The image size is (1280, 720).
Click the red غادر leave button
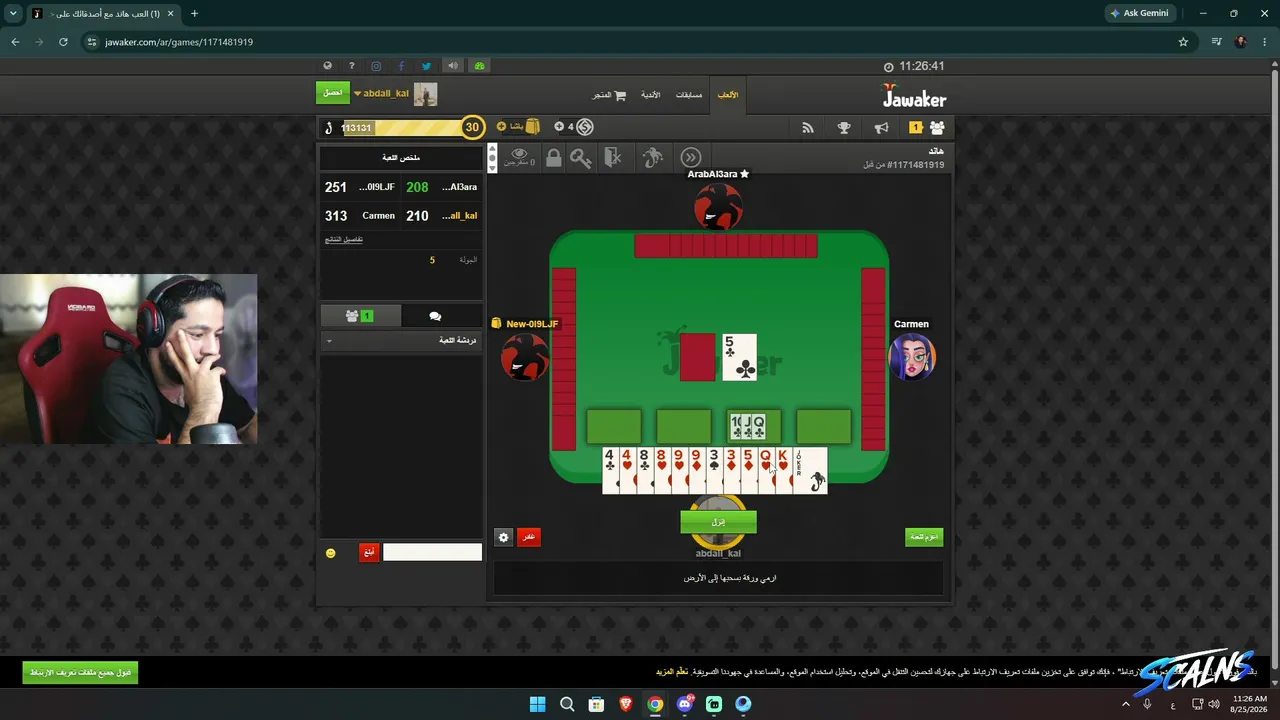tap(528, 537)
